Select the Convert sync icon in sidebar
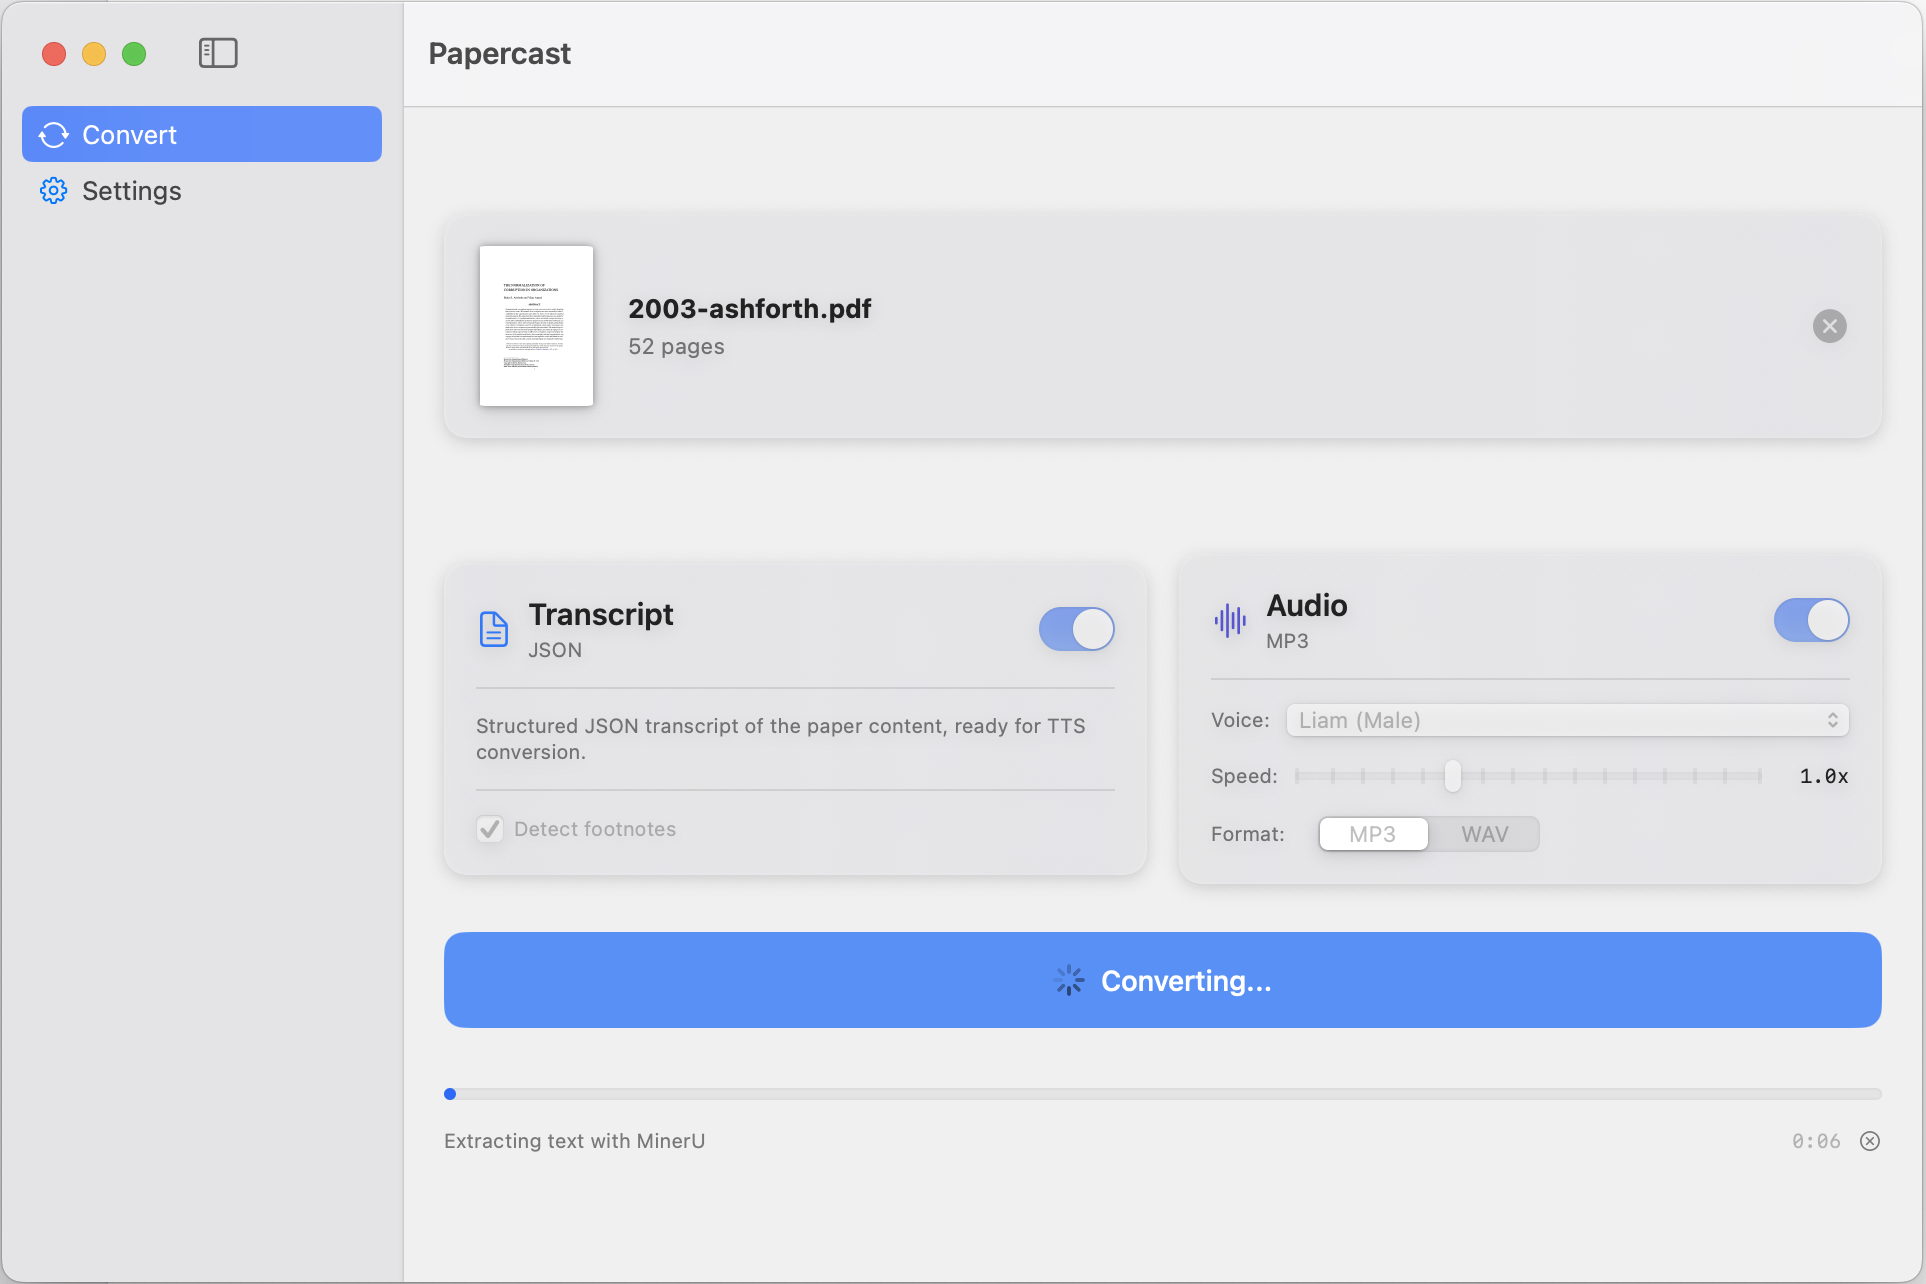 coord(53,134)
